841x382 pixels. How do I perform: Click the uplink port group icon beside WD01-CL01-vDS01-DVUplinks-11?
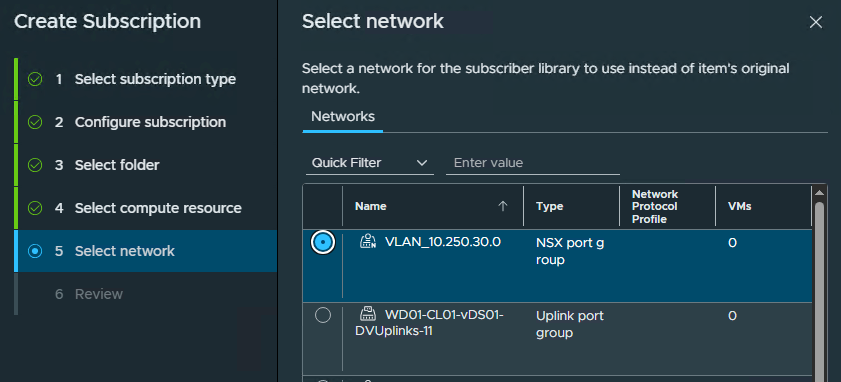[x=367, y=314]
